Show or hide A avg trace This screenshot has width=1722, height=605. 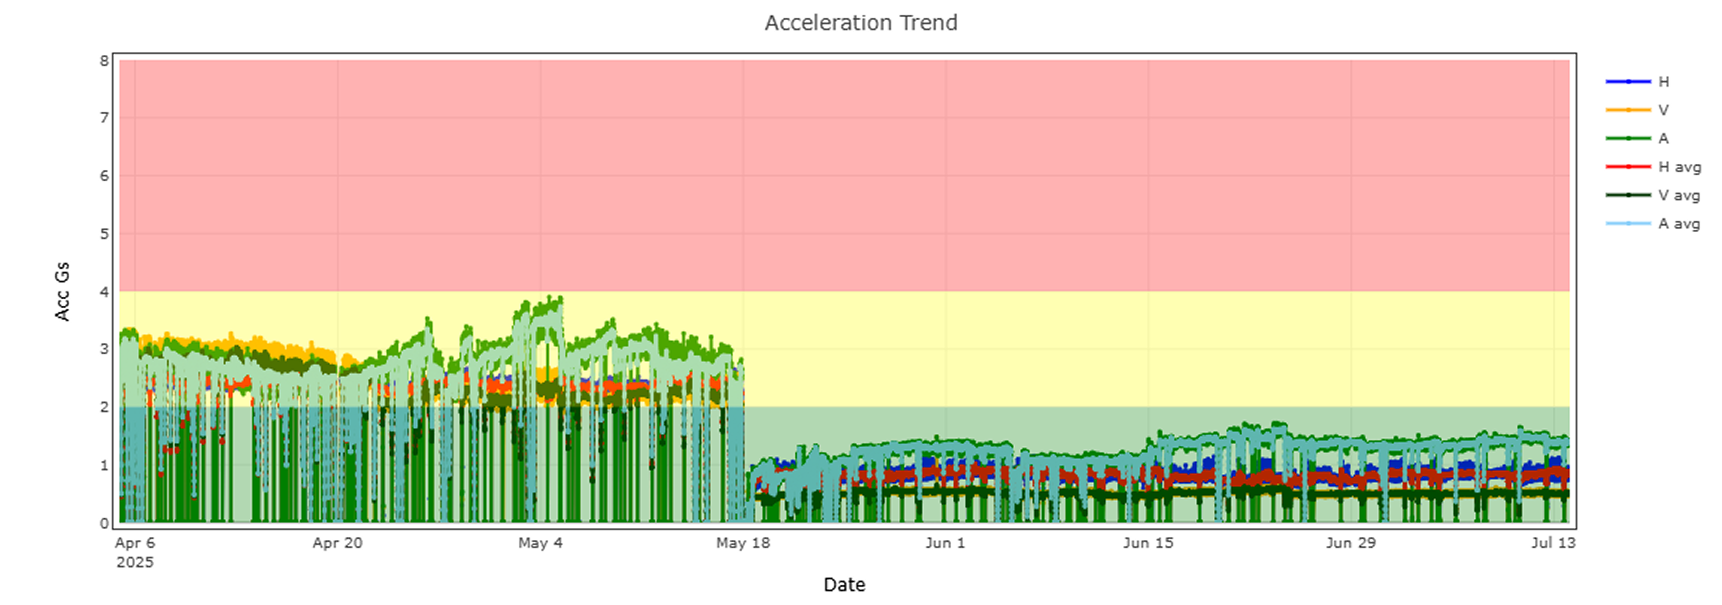coord(1678,224)
